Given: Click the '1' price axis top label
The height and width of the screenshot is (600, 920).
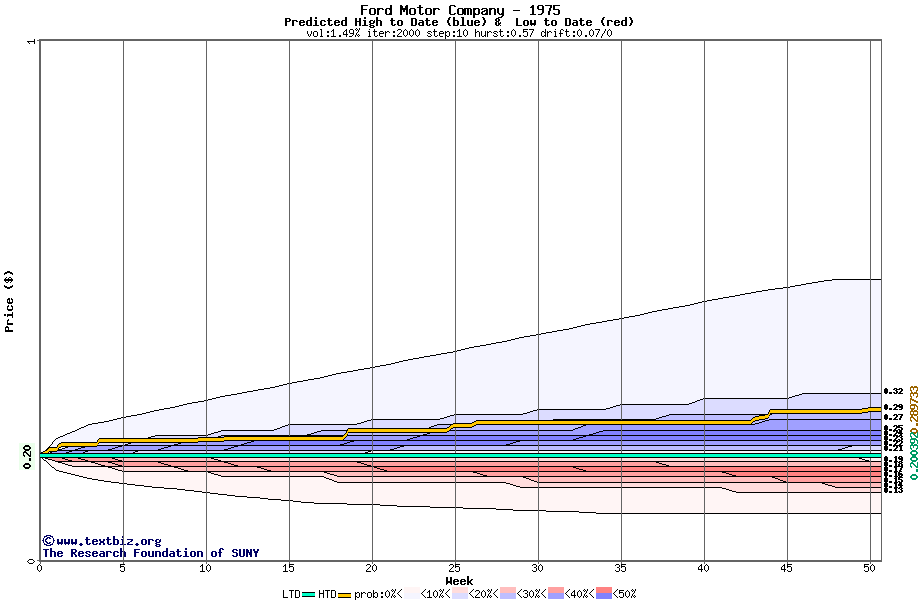Looking at the screenshot, I should click(x=31, y=41).
